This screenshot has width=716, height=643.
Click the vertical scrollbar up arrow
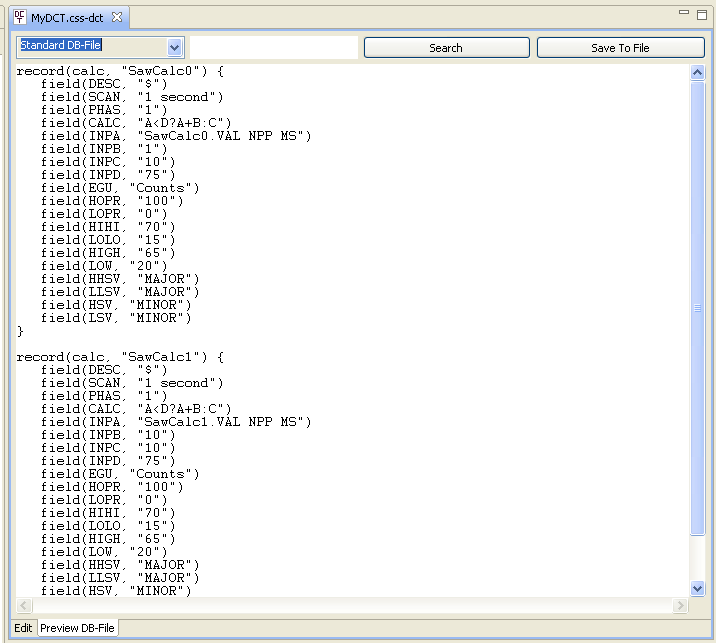tap(697, 72)
